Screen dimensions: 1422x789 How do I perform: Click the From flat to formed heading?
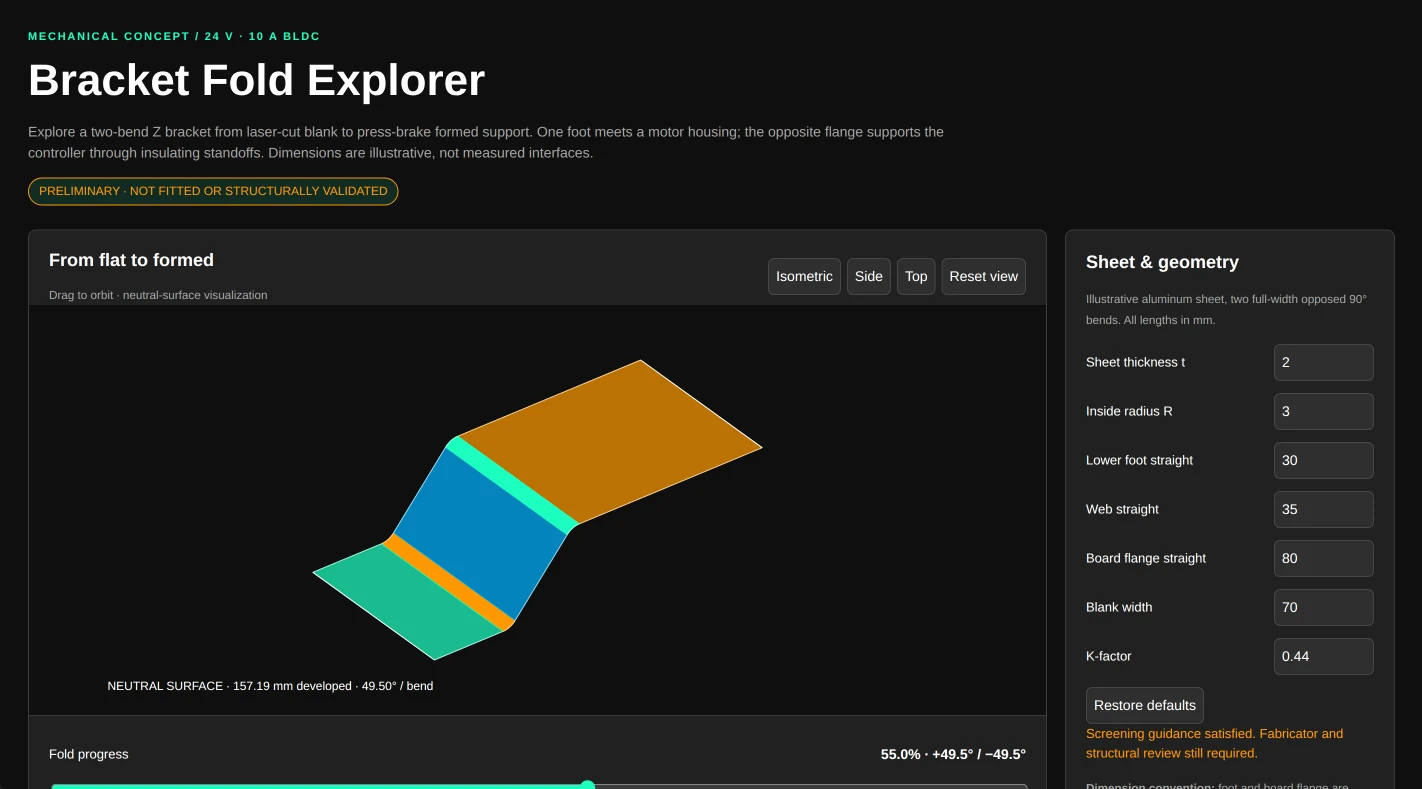click(x=131, y=260)
